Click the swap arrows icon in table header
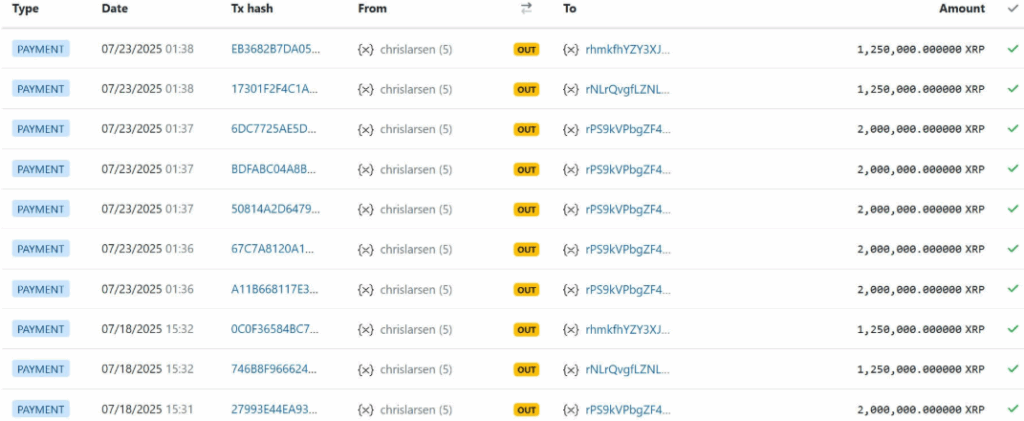 [x=526, y=9]
